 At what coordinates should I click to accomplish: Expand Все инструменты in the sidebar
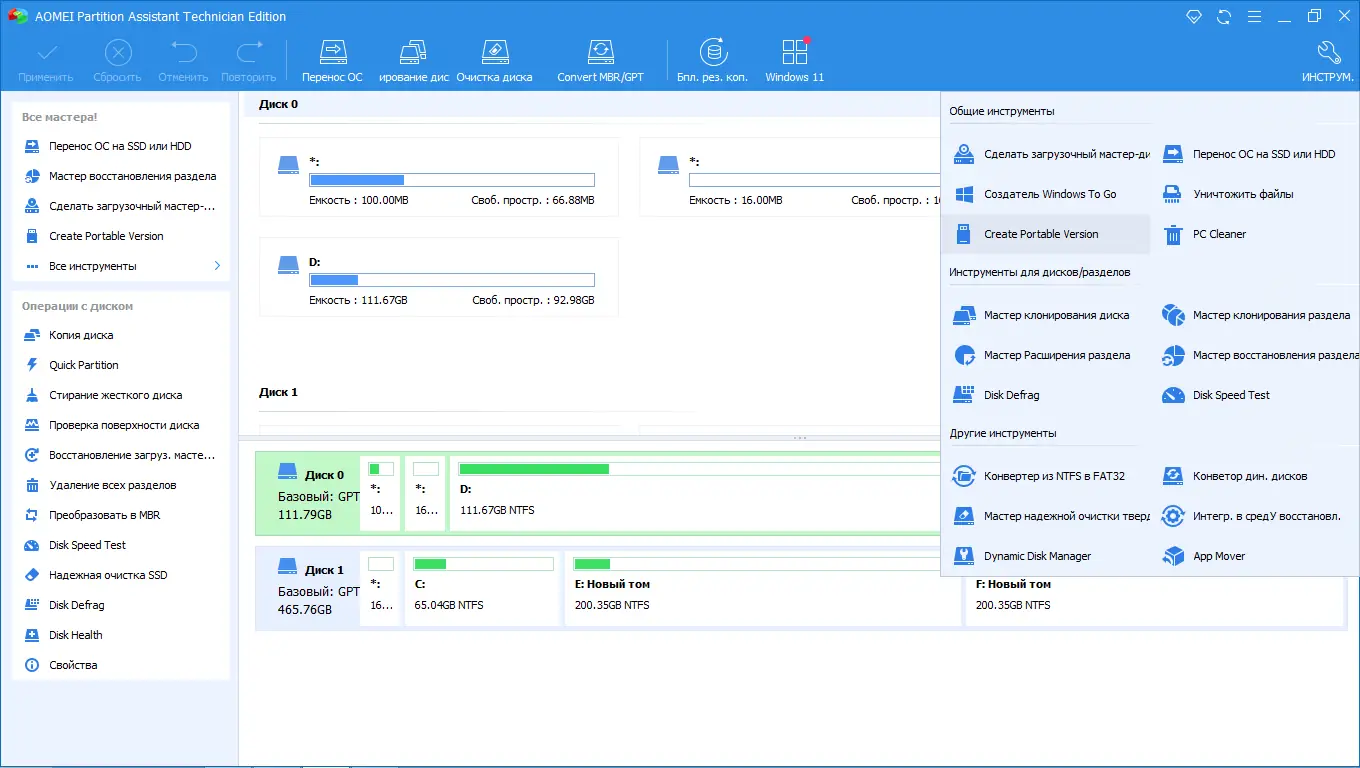[120, 266]
